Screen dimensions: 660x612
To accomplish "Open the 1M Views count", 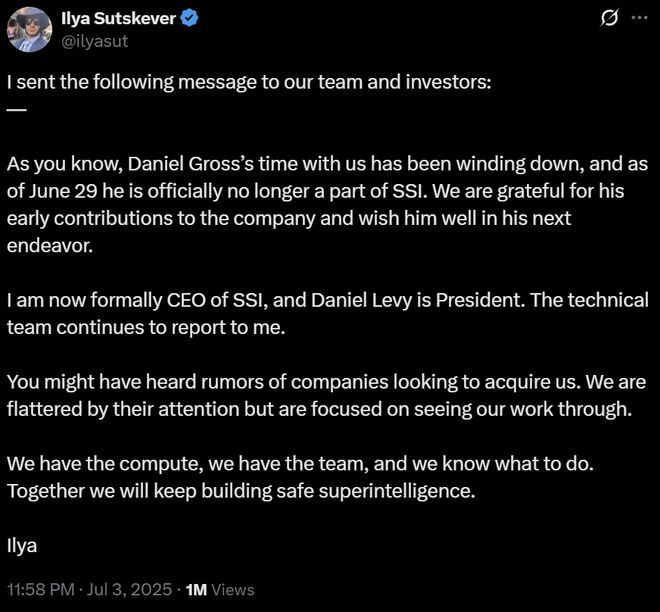I will [x=221, y=589].
